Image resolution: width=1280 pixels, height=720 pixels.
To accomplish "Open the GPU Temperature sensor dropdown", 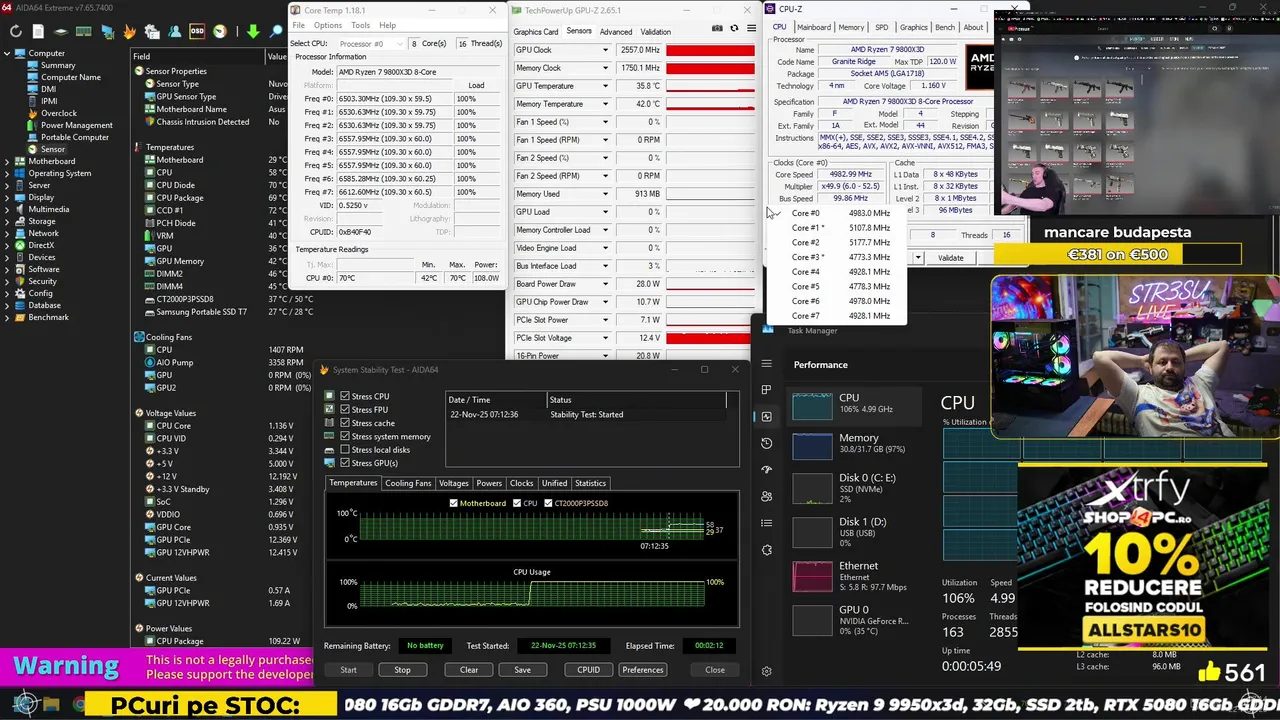I will (x=605, y=86).
